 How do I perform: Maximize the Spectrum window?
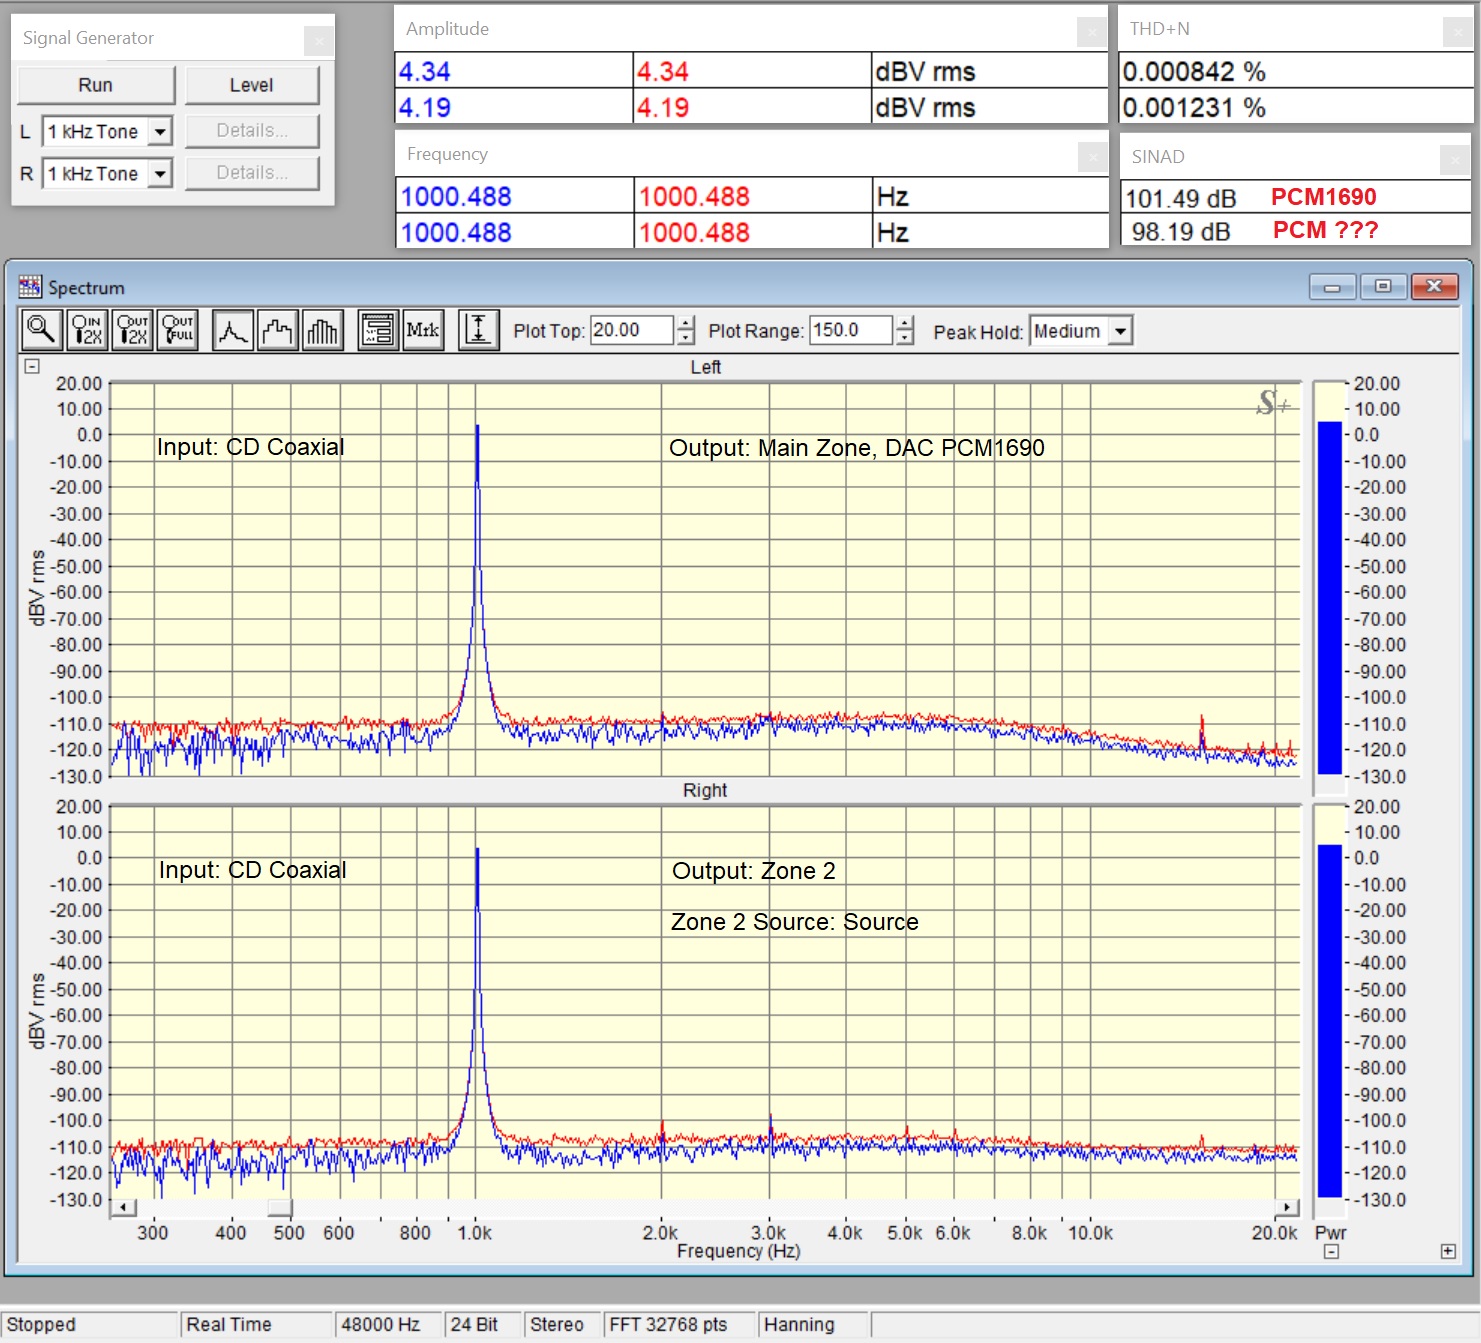1383,287
